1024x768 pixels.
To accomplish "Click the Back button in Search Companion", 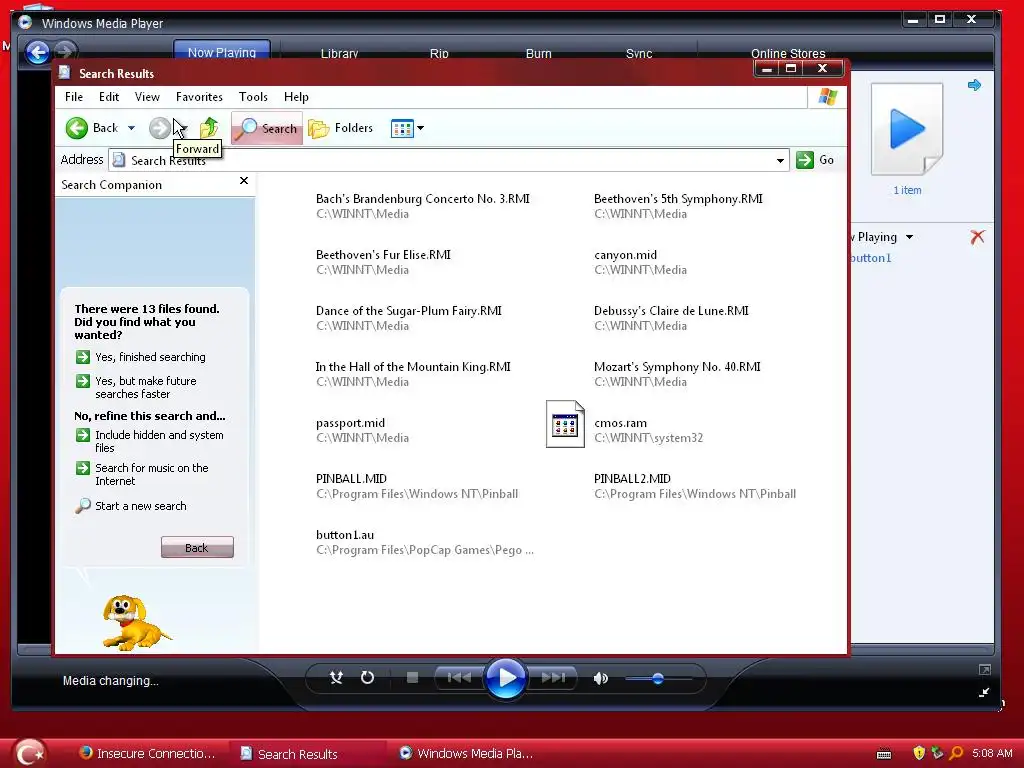I will coord(197,547).
